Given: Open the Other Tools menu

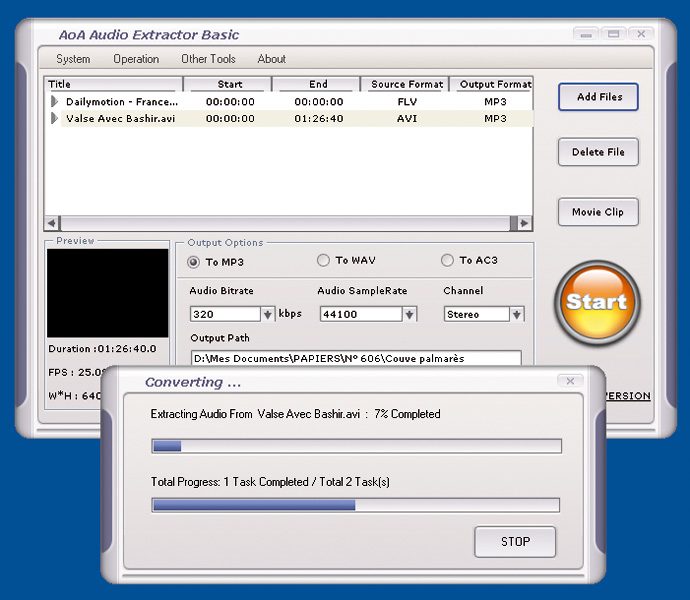Looking at the screenshot, I should point(208,59).
